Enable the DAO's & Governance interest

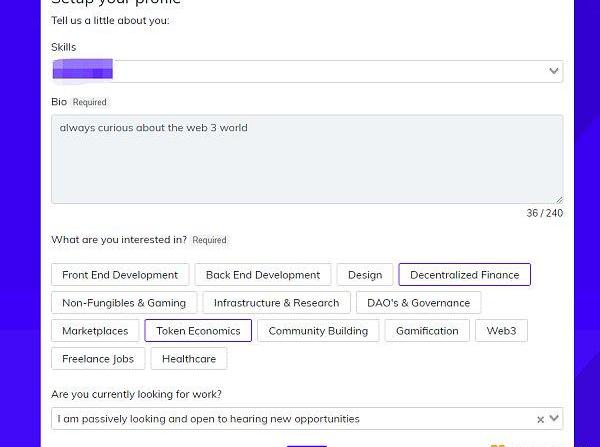click(x=418, y=303)
